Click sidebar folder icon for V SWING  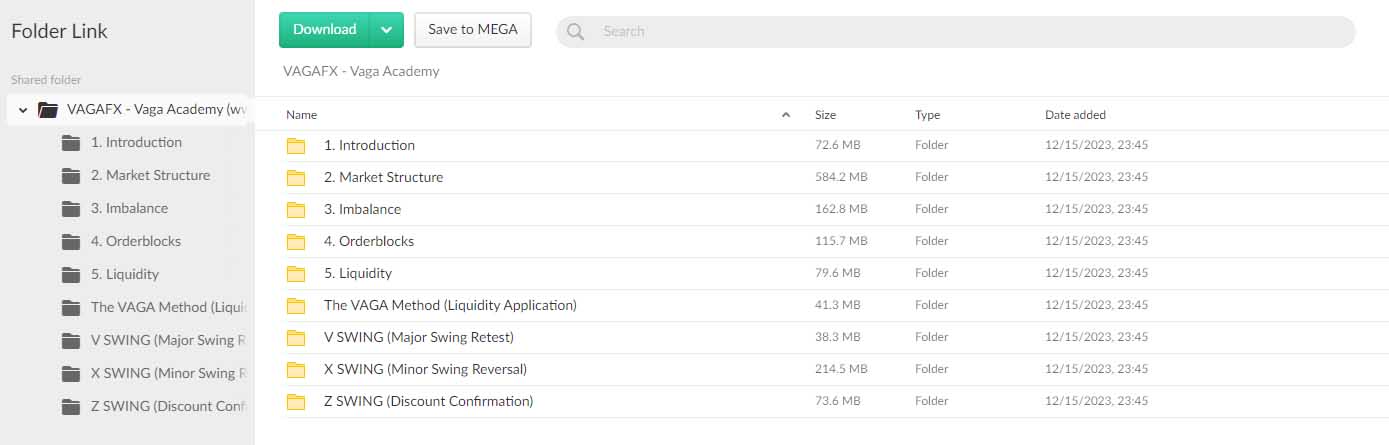[71, 341]
